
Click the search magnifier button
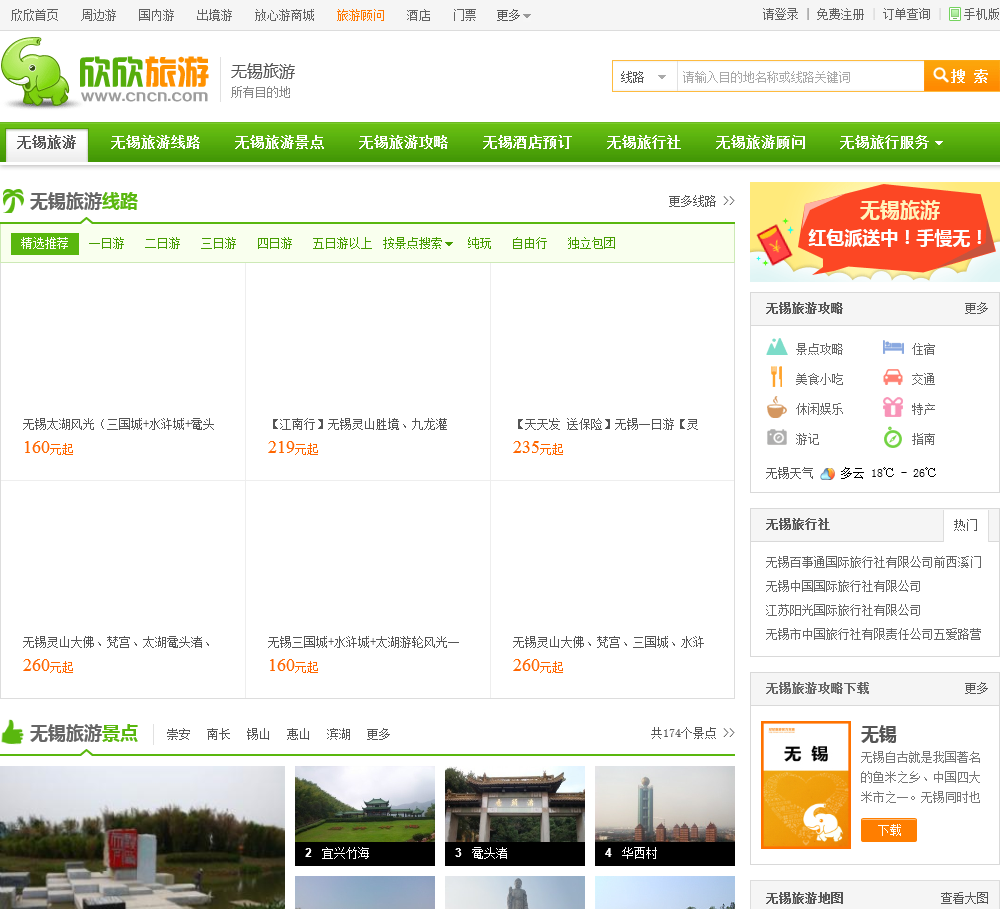coord(961,77)
